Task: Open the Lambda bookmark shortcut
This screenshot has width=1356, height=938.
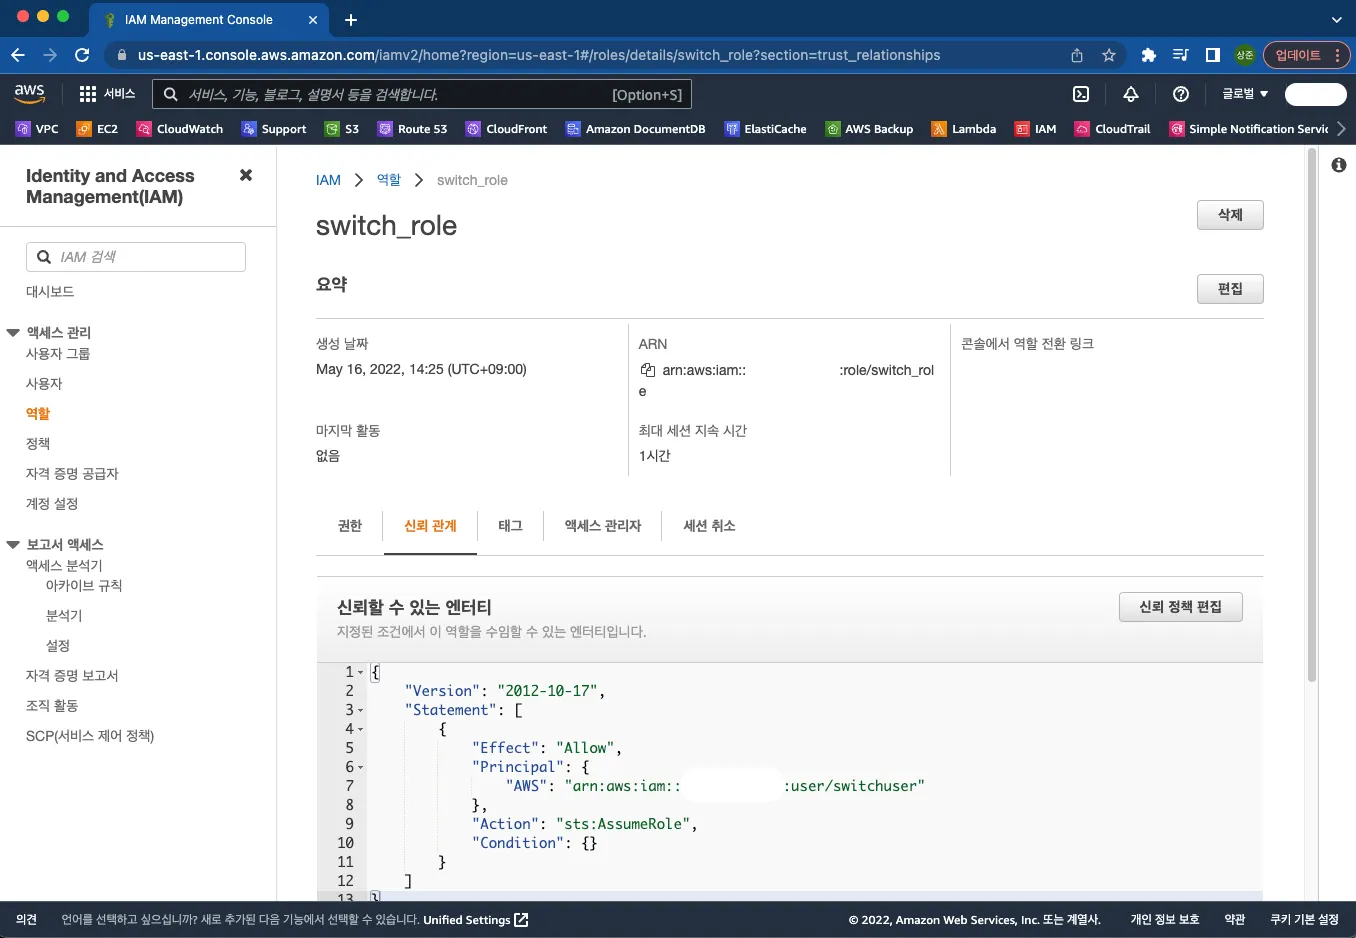Action: coord(964,129)
